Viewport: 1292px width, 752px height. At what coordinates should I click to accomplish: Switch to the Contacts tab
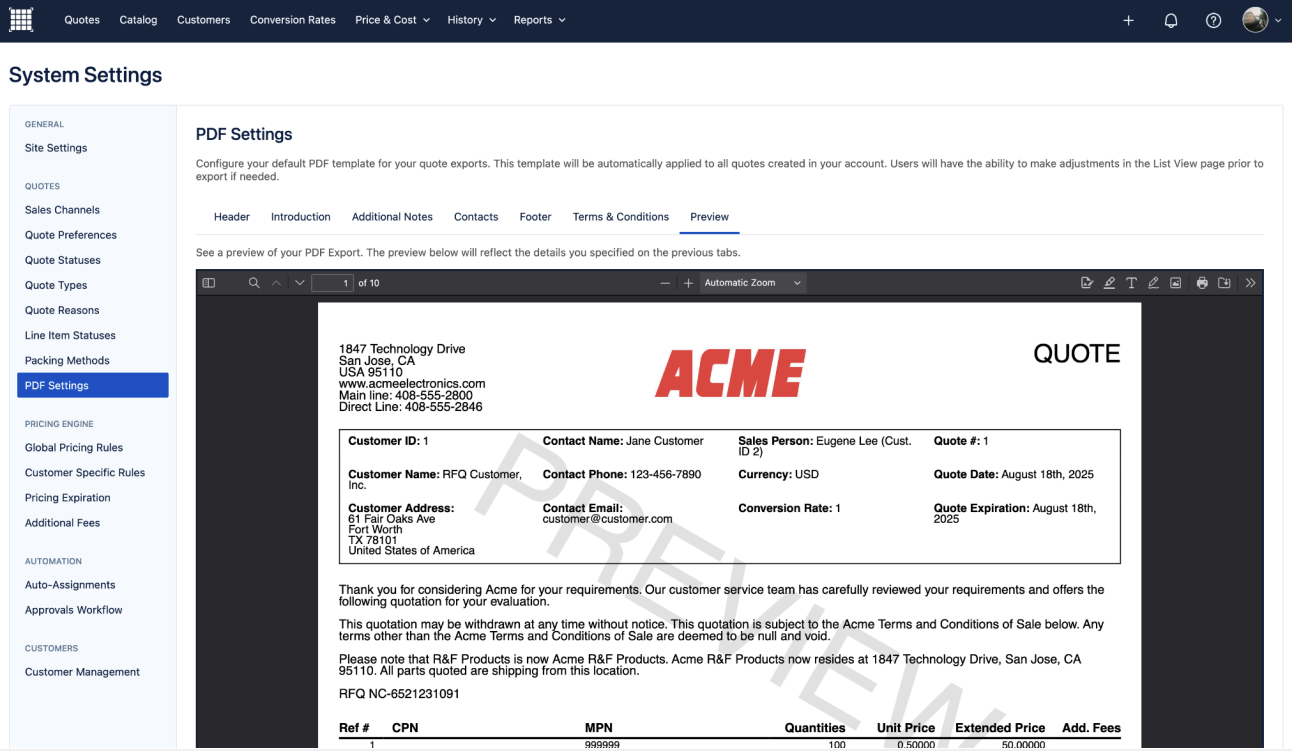click(x=476, y=217)
